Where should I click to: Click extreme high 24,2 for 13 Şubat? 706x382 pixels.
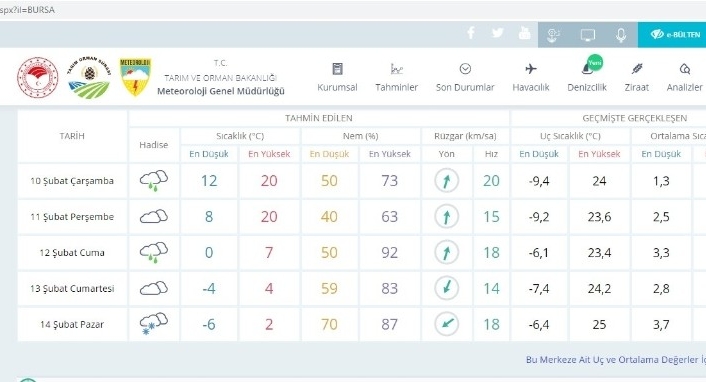599,289
